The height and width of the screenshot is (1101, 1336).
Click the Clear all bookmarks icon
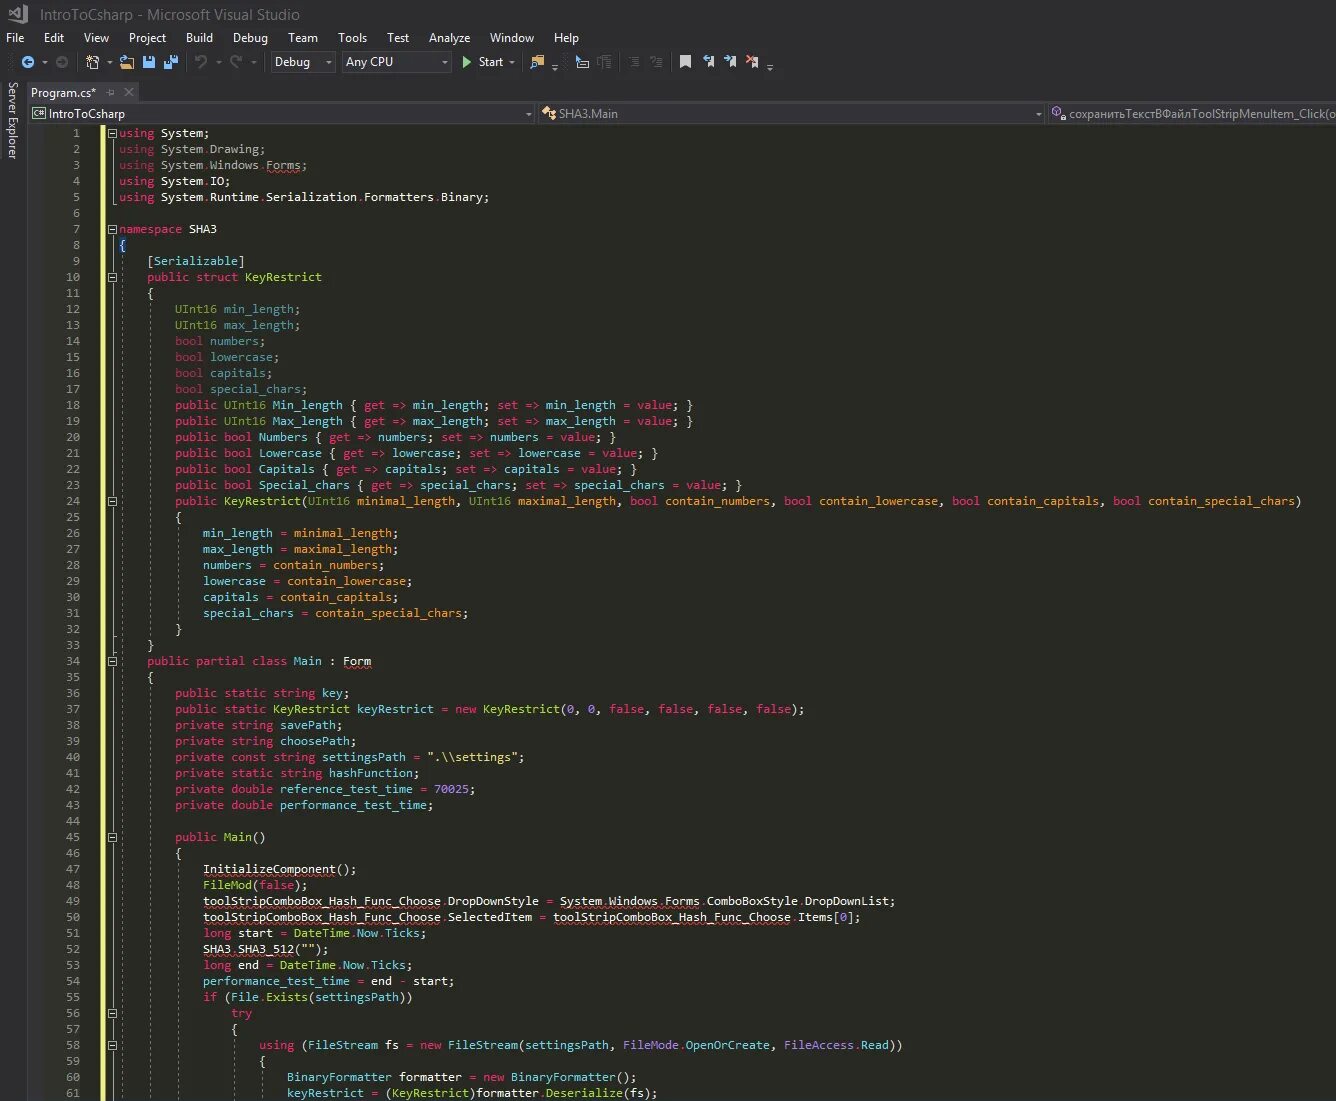752,62
